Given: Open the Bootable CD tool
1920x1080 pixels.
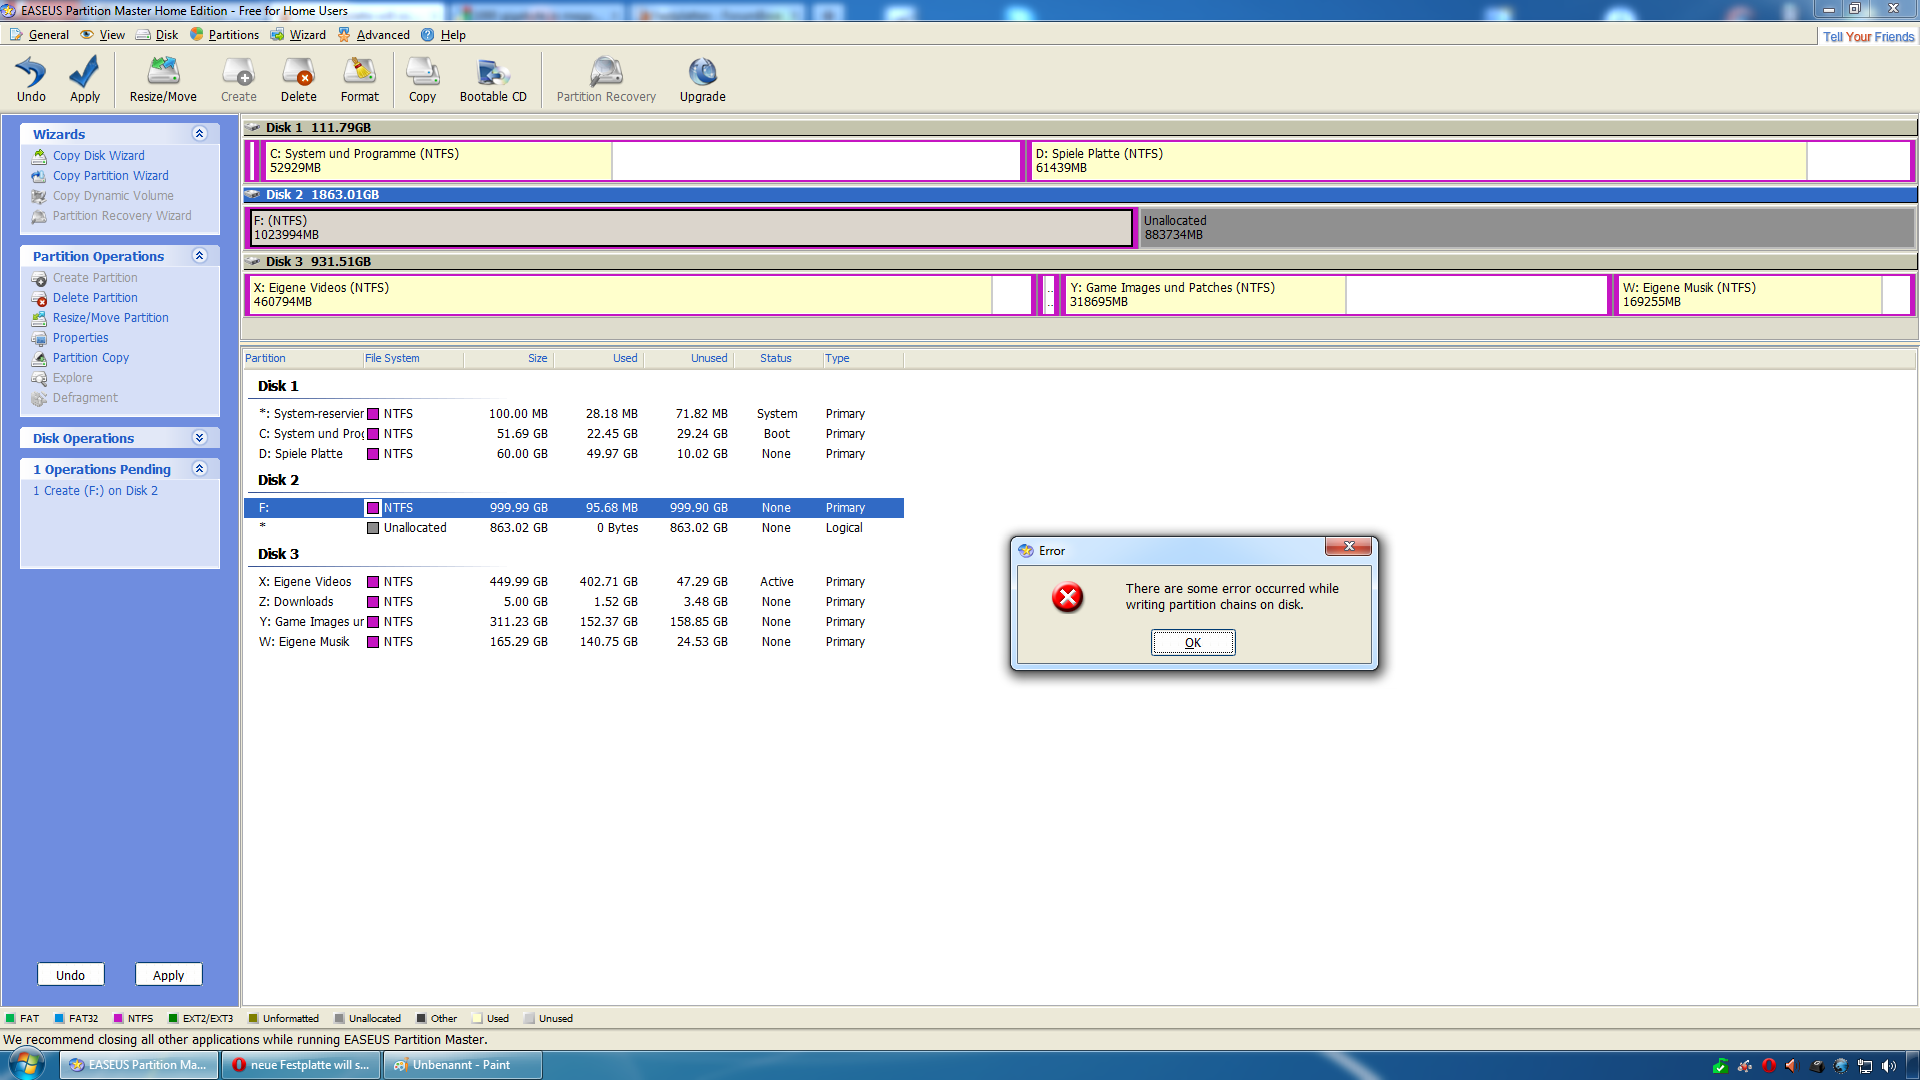Looking at the screenshot, I should 493,80.
